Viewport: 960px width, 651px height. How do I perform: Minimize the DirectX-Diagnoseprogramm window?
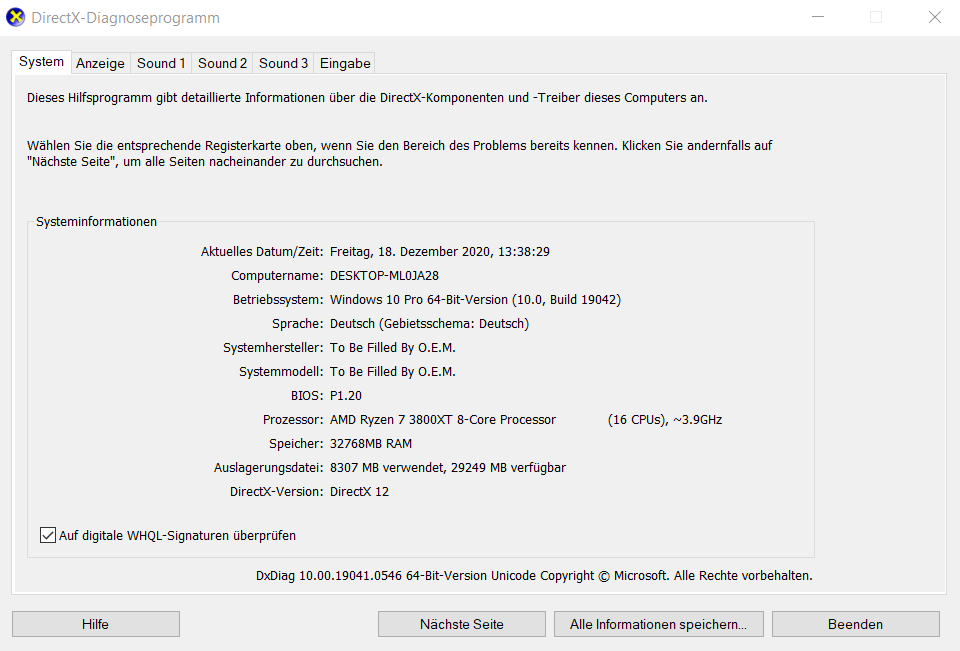(x=818, y=17)
